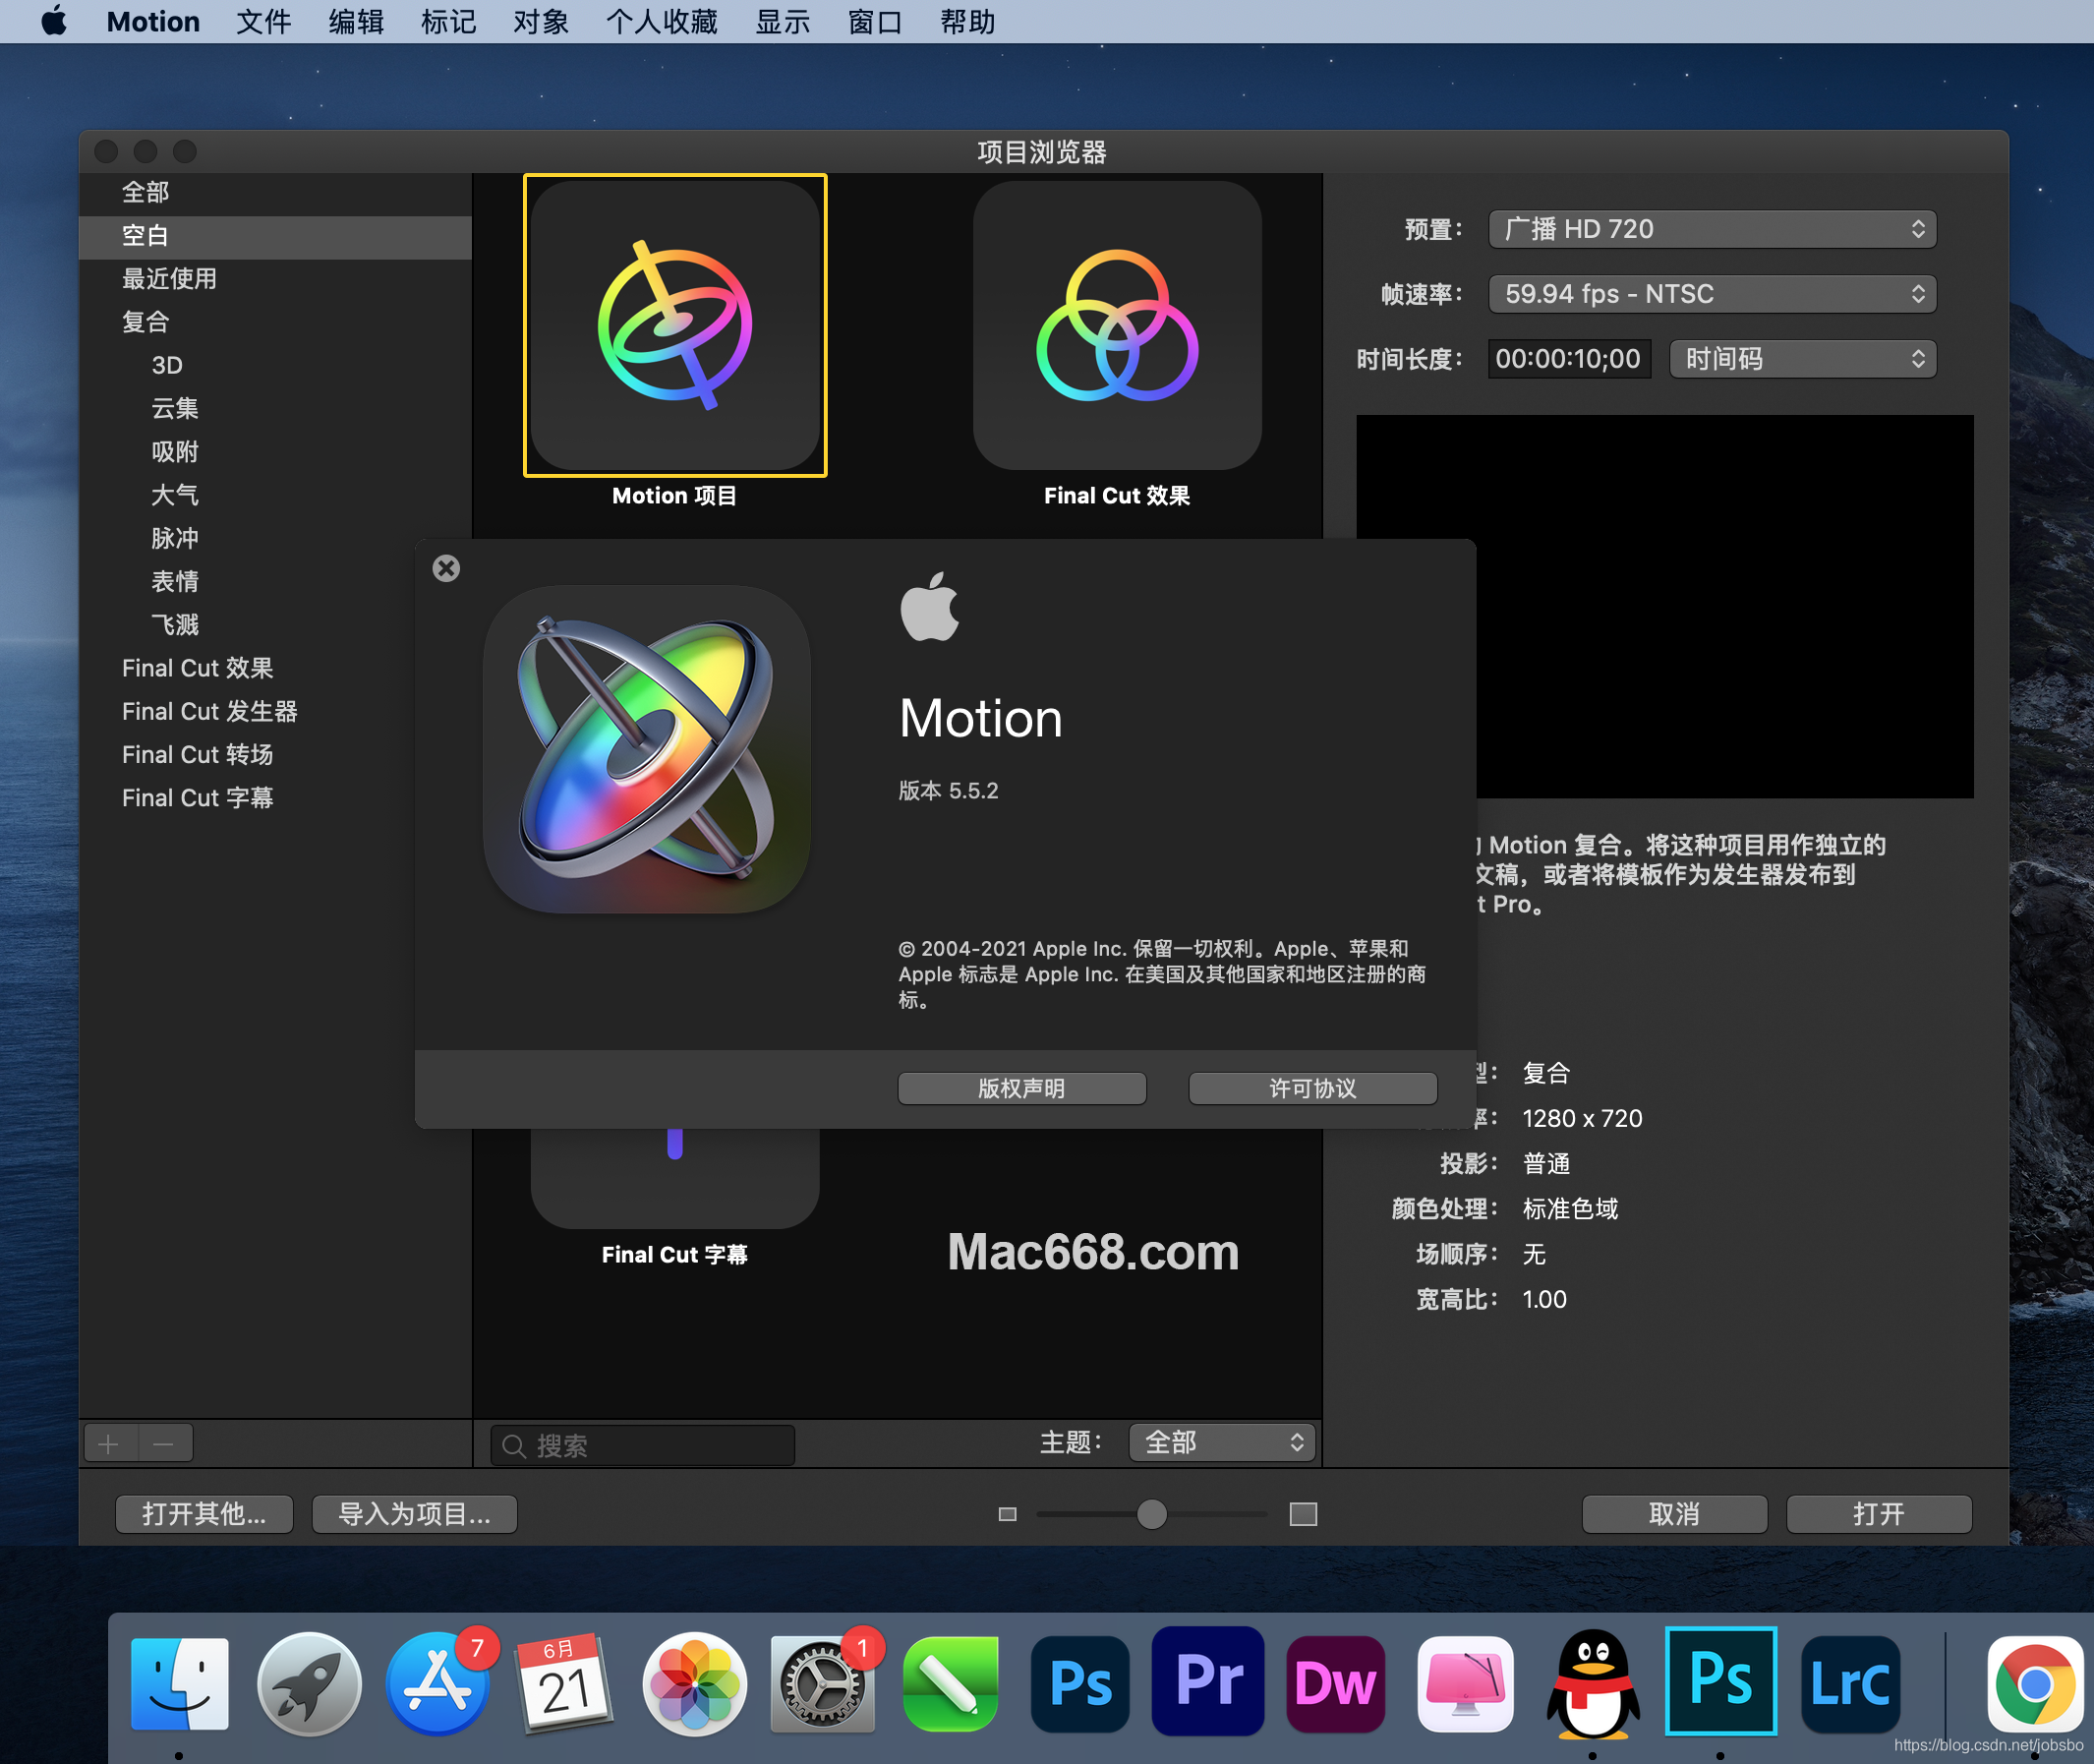Select the Motion 项目 template icon
The width and height of the screenshot is (2094, 1764).
click(675, 325)
